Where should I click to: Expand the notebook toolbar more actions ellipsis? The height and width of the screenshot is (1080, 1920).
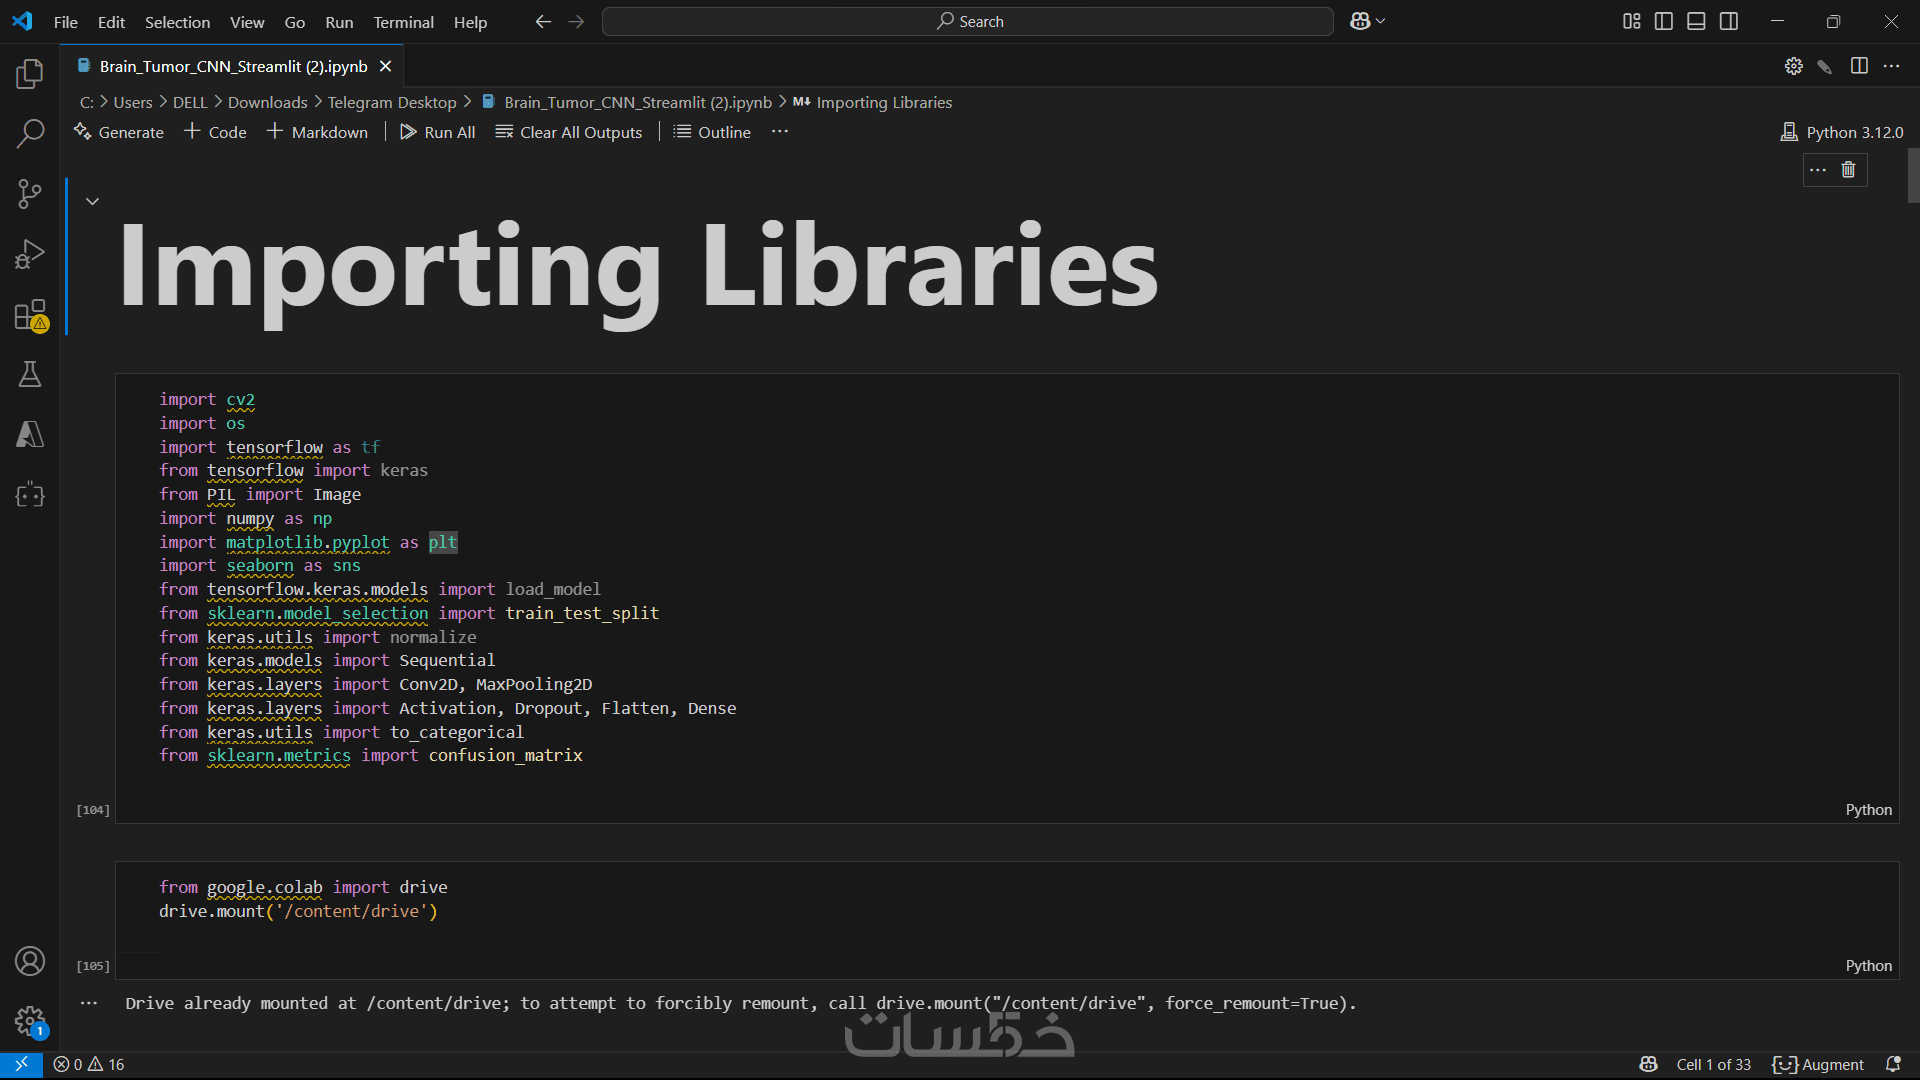780,132
